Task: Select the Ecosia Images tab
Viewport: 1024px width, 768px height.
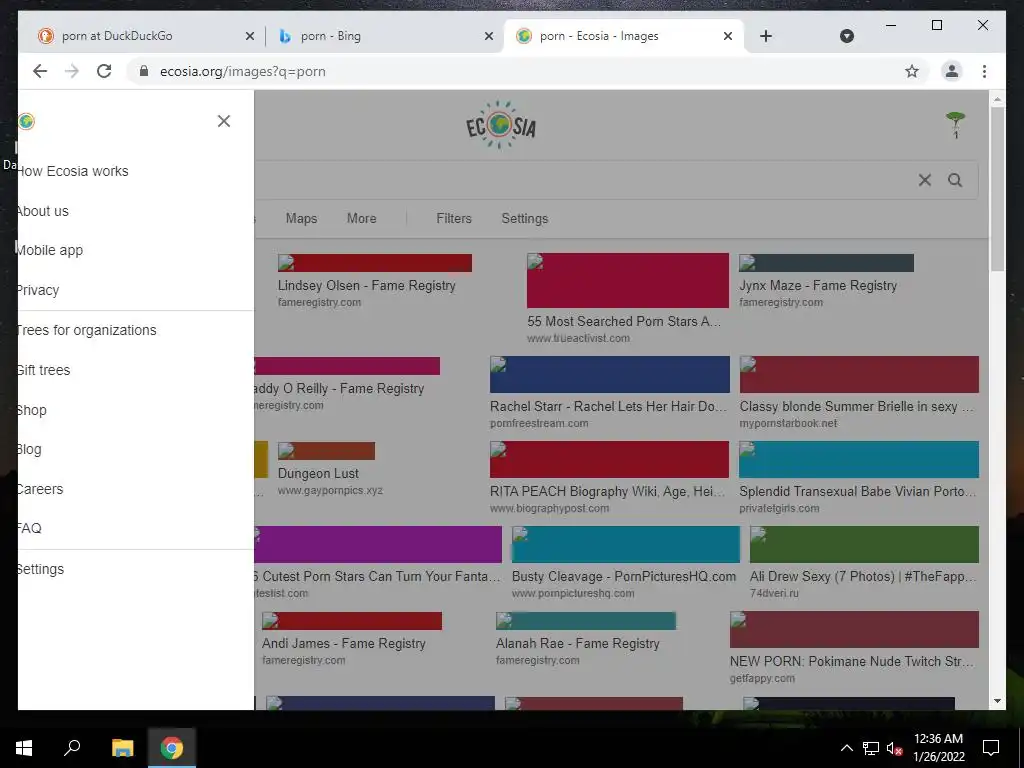Action: 623,36
